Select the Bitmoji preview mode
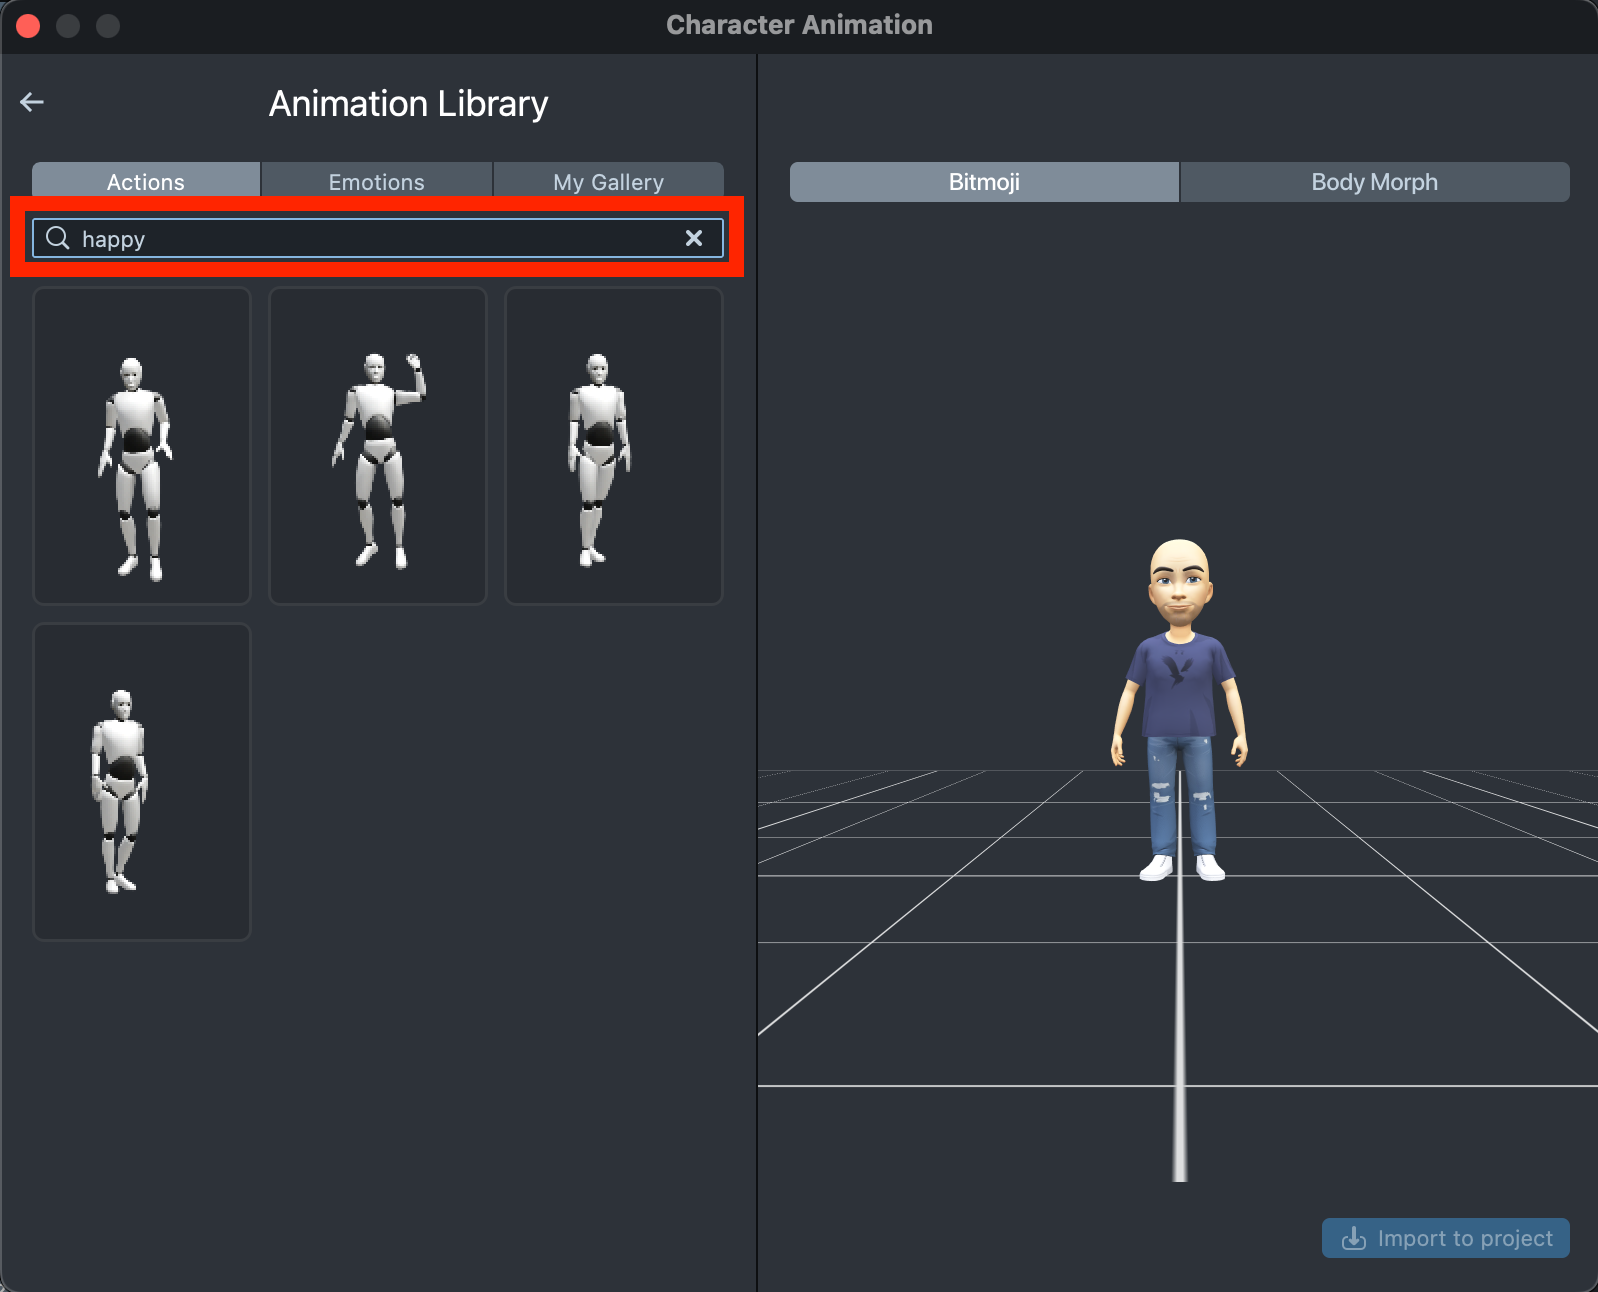 [984, 182]
